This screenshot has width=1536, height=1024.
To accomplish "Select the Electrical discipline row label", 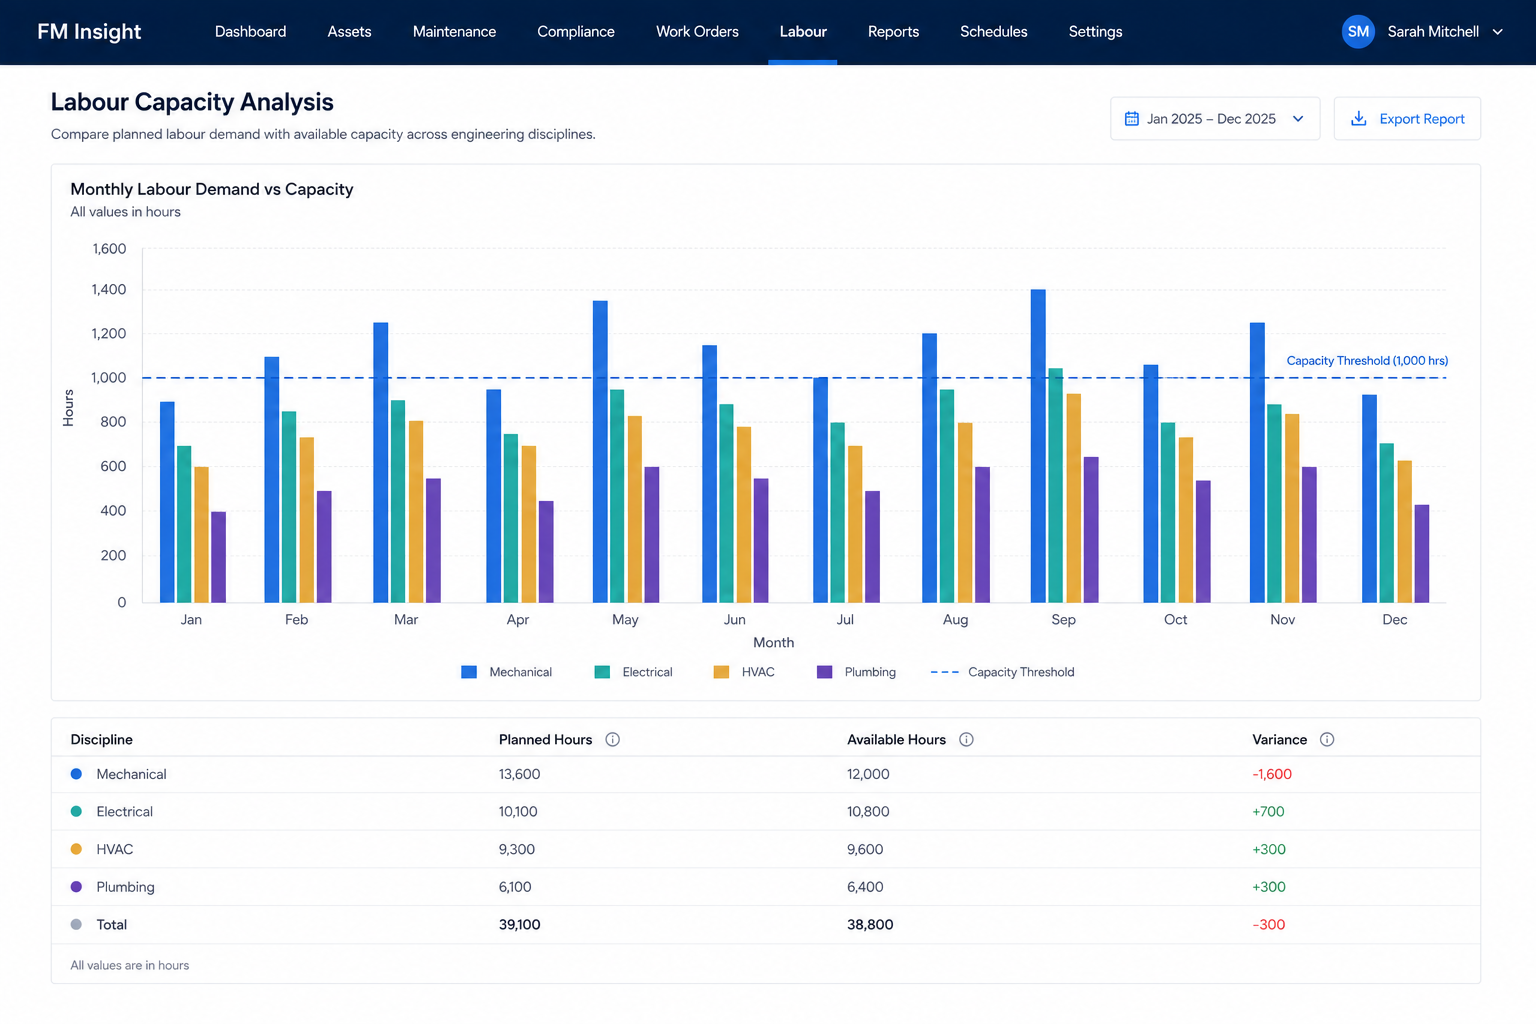I will pos(124,812).
